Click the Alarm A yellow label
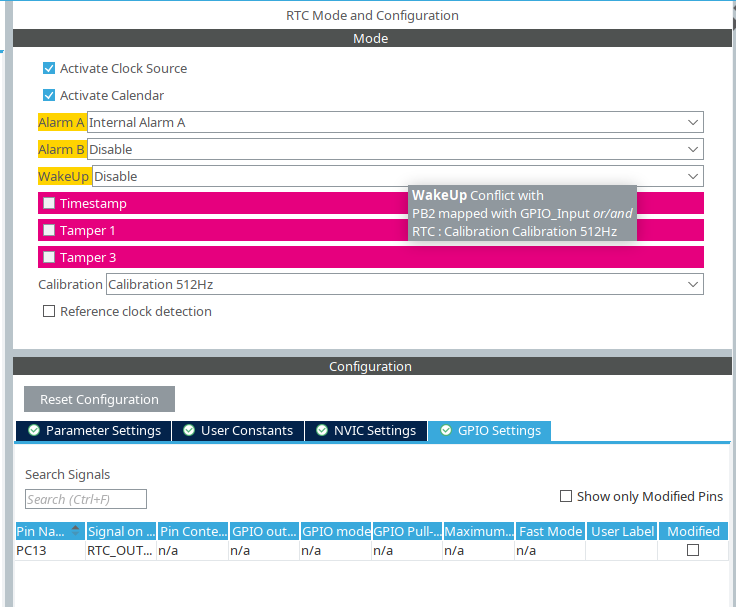The image size is (736, 607). (x=61, y=123)
